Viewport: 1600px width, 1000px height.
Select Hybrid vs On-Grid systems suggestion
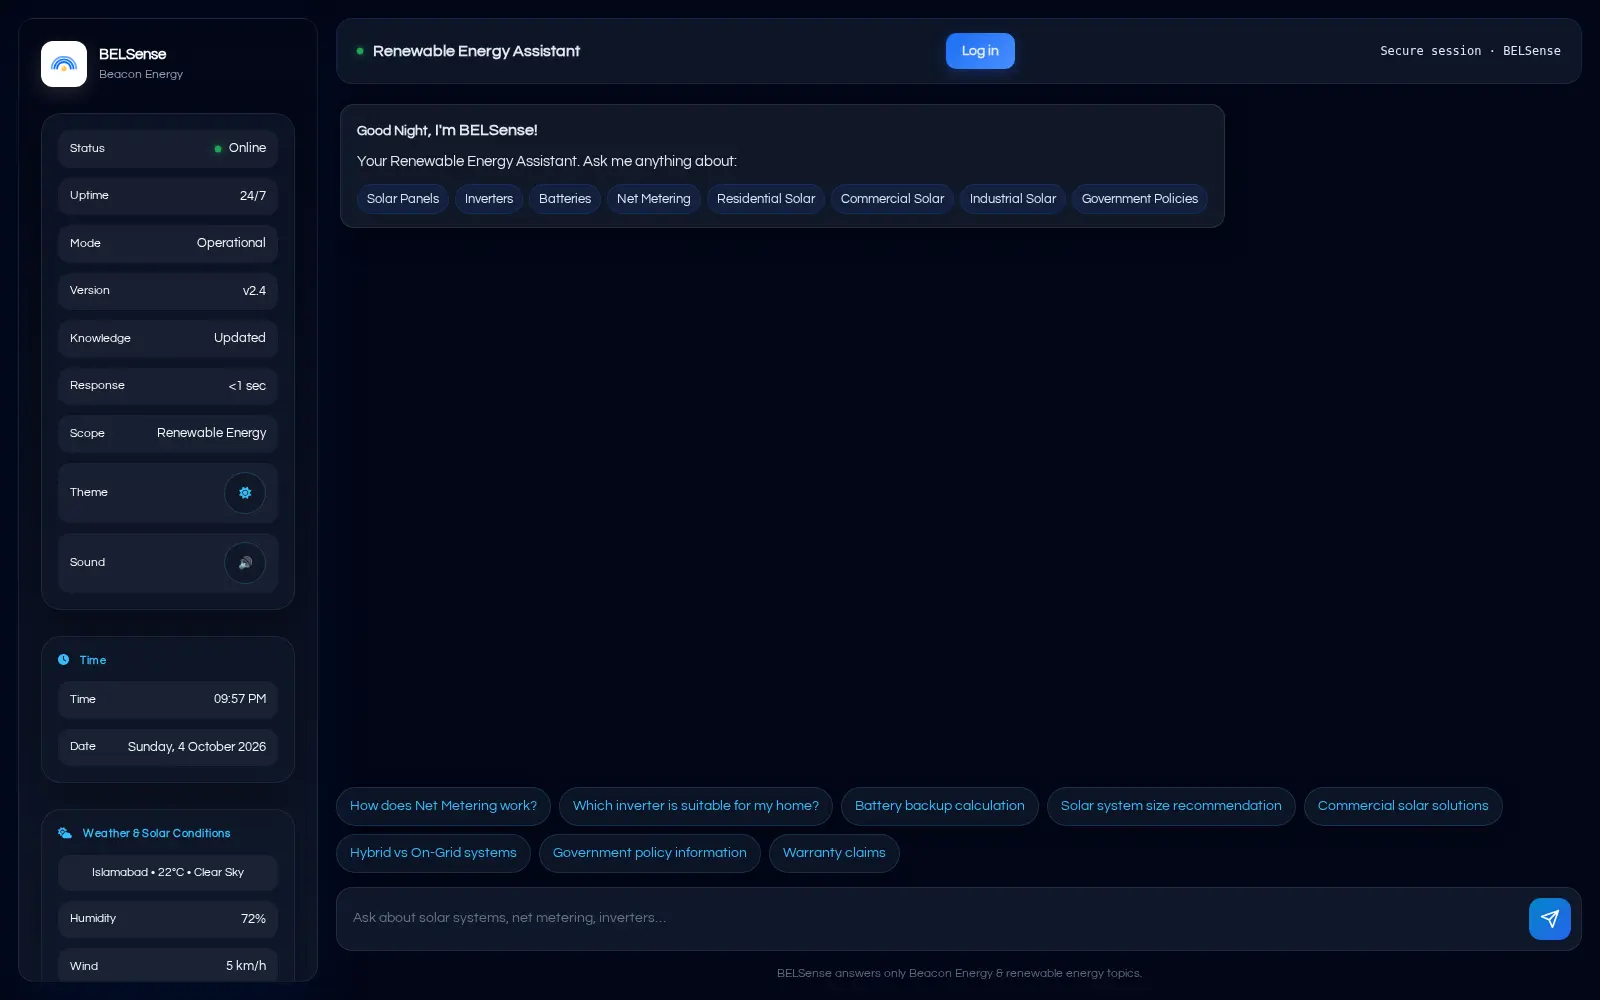click(x=433, y=853)
